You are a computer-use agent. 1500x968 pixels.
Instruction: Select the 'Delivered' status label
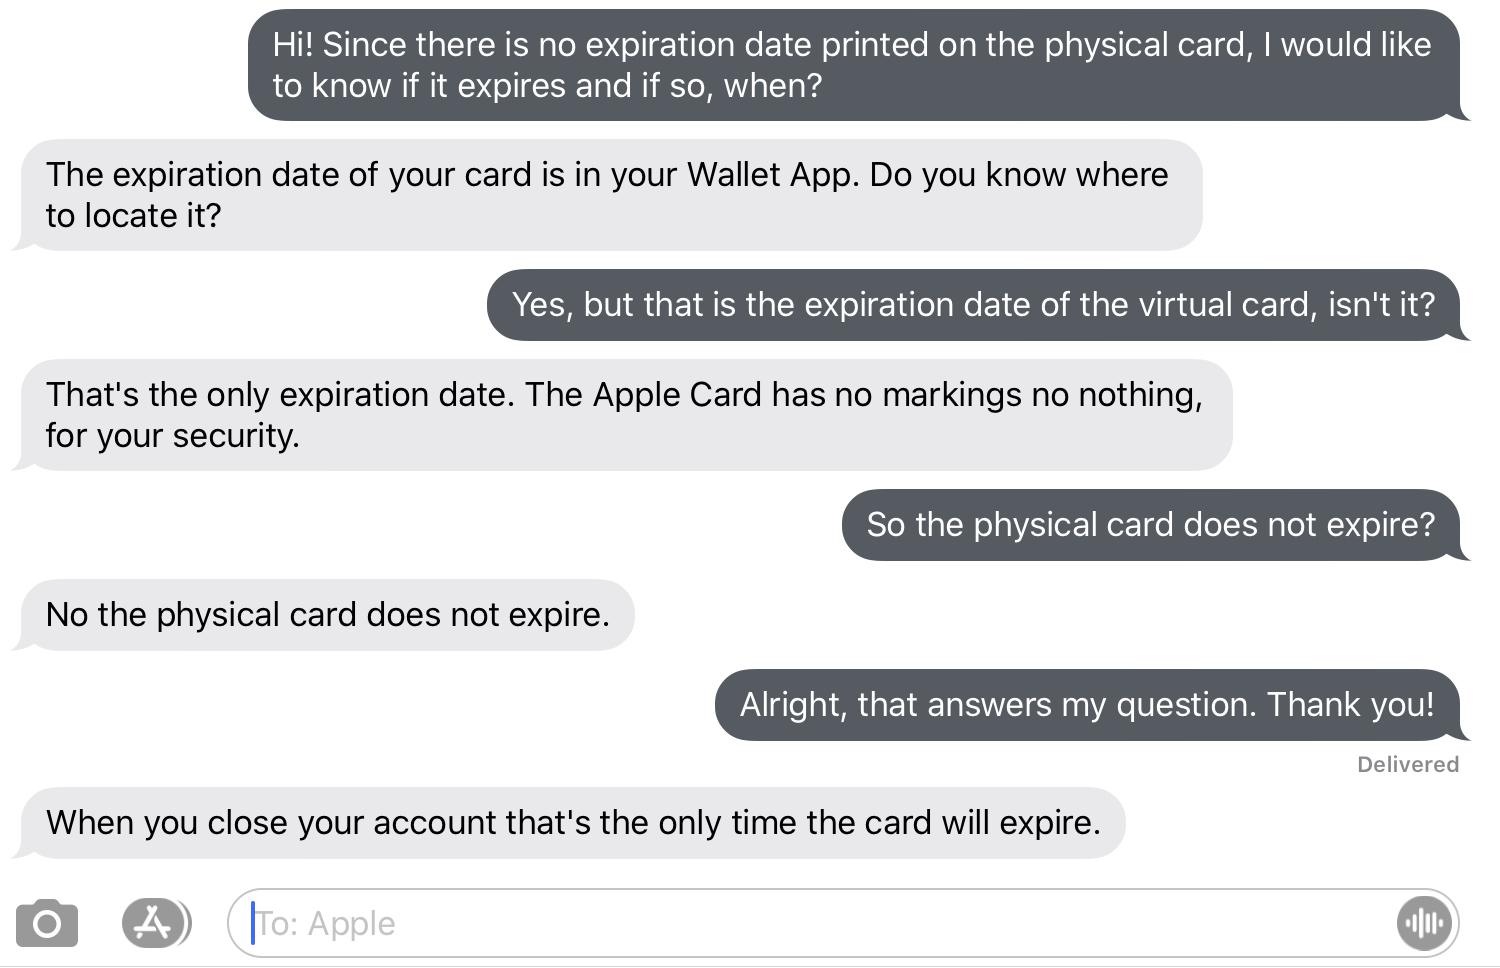tap(1406, 764)
